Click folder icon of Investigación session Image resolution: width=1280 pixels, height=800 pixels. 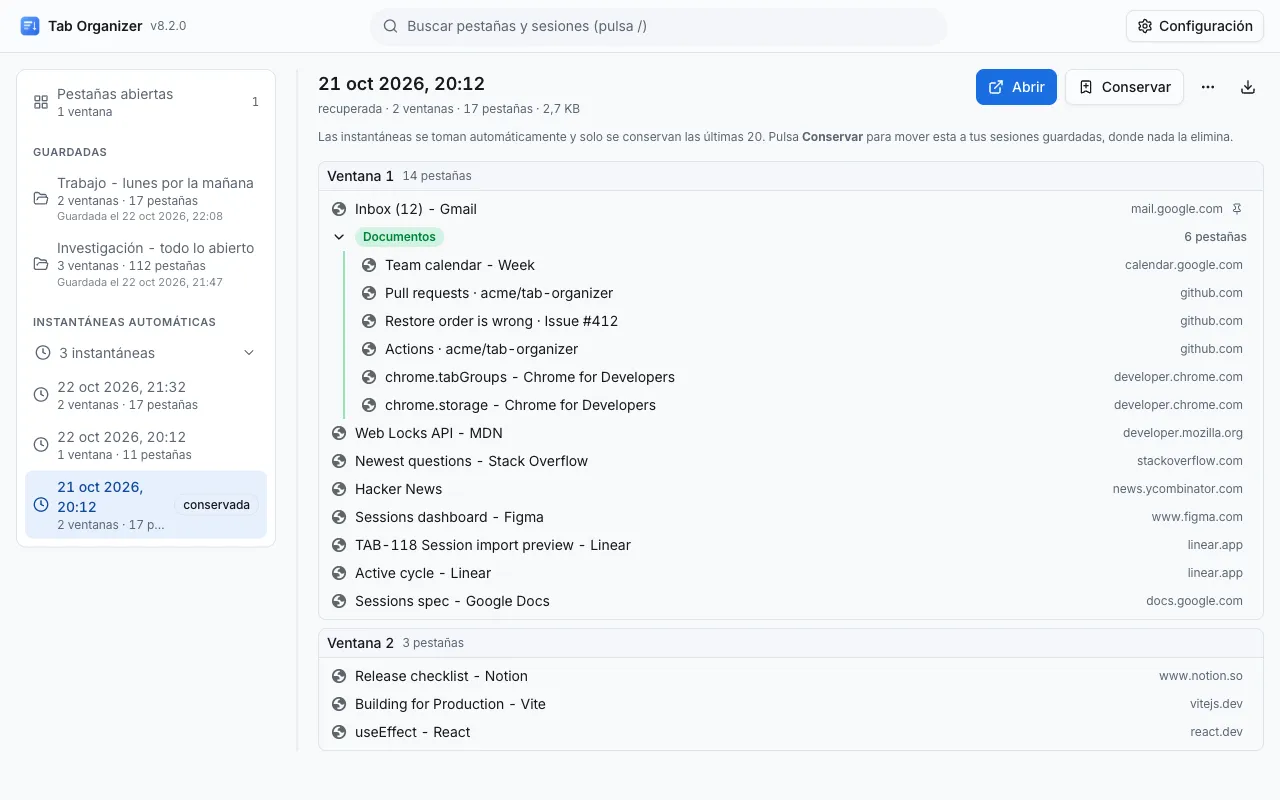(41, 264)
